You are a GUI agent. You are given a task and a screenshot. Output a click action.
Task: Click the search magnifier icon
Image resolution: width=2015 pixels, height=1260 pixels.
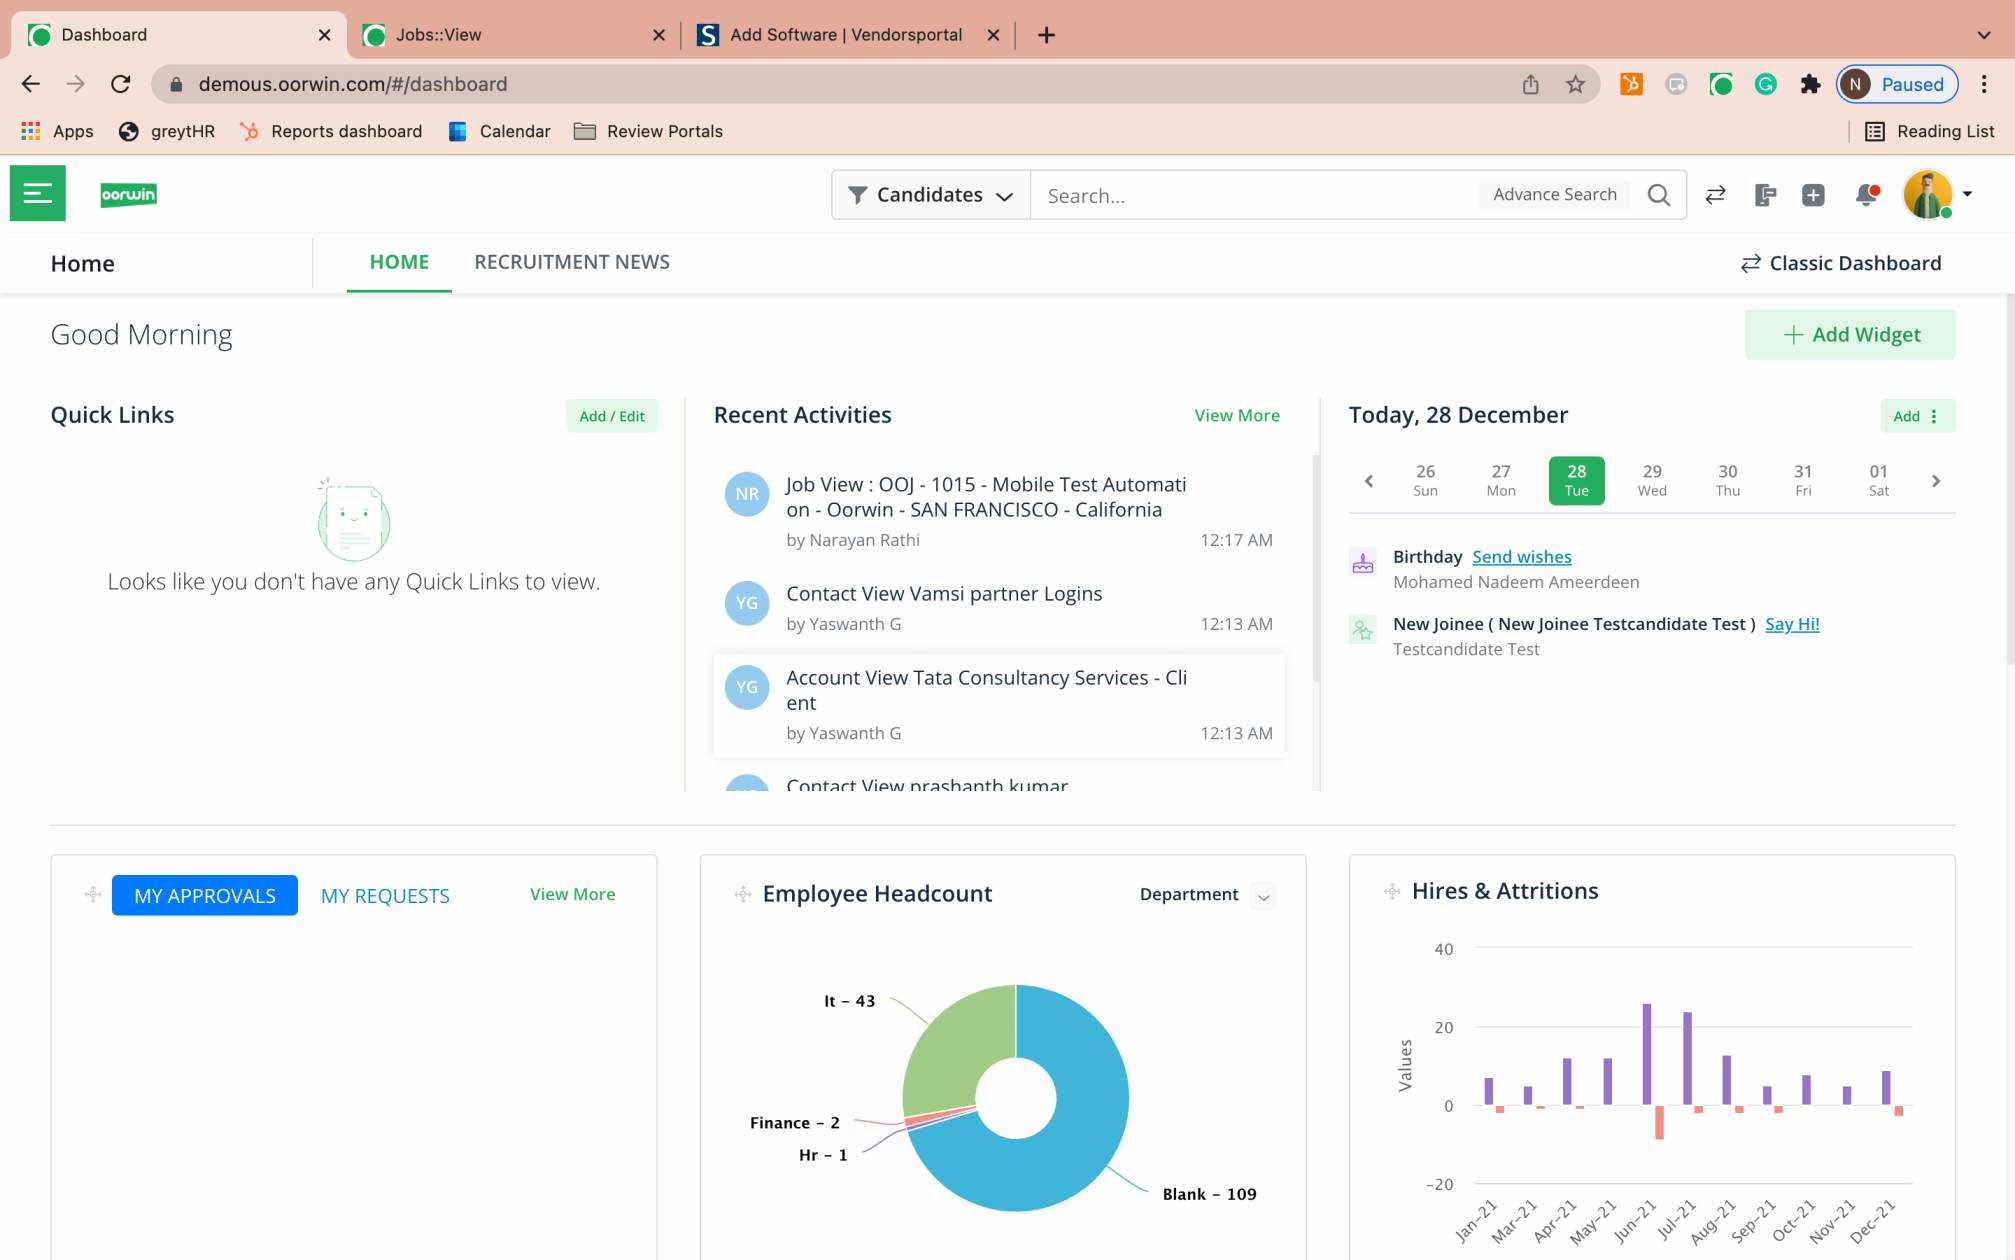1659,195
